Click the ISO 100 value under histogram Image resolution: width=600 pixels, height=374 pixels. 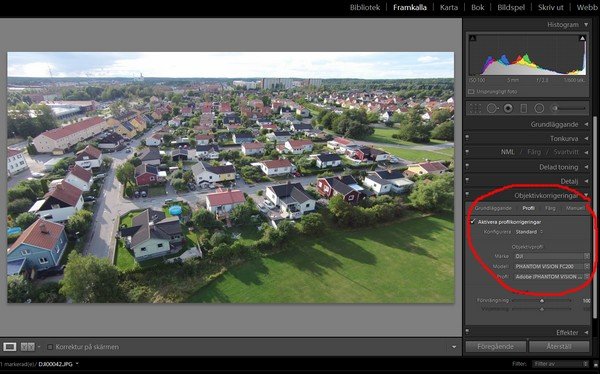[x=477, y=81]
